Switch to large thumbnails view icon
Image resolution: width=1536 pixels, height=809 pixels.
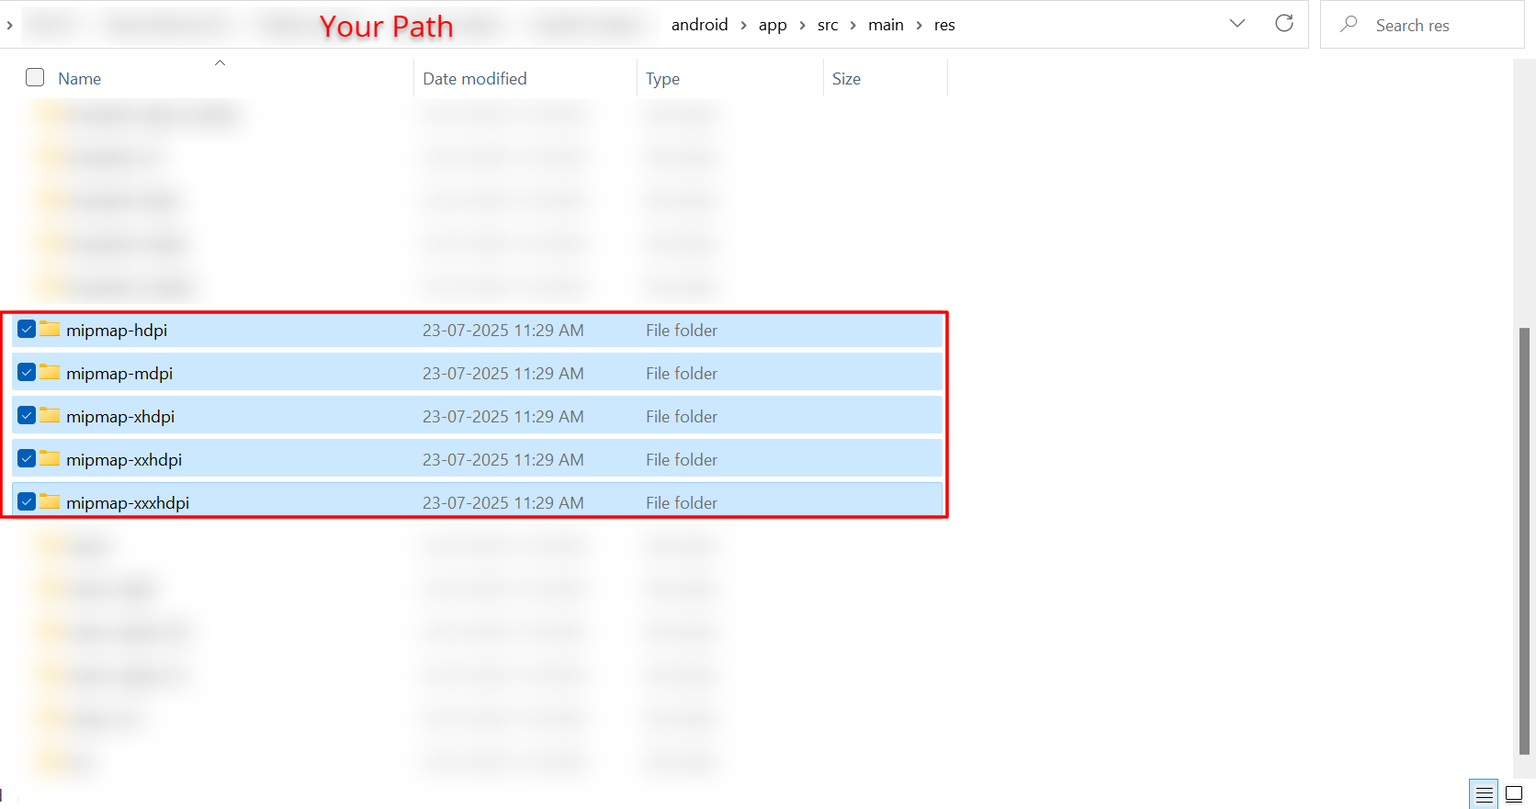point(1514,794)
